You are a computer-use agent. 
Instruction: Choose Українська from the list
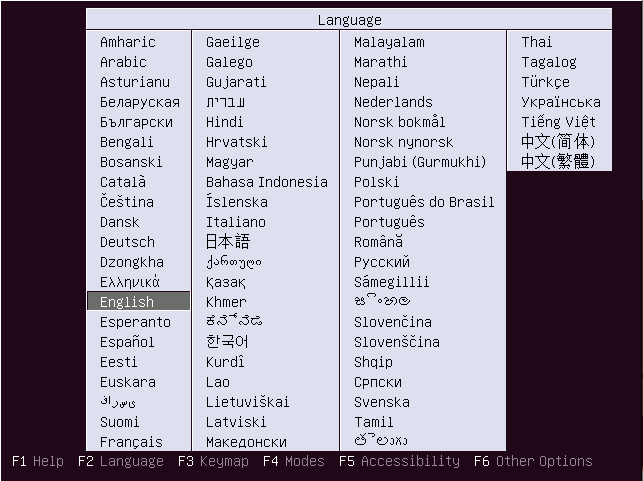(x=561, y=102)
